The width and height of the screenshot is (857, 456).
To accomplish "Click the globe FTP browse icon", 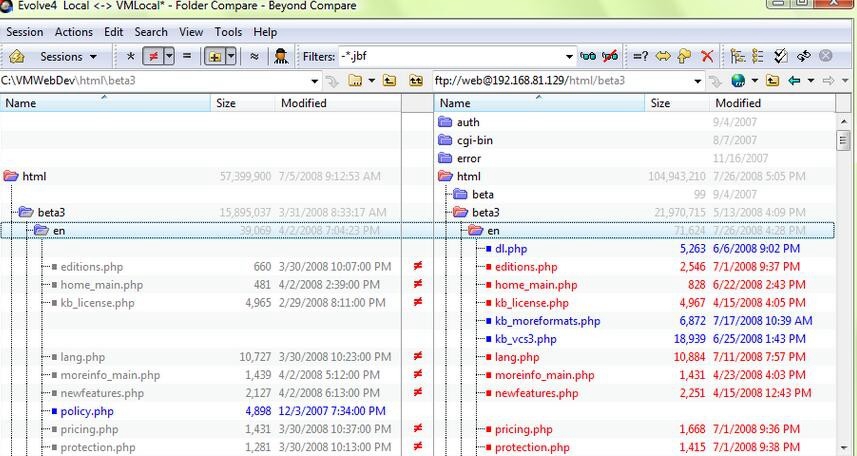I will tap(738, 81).
